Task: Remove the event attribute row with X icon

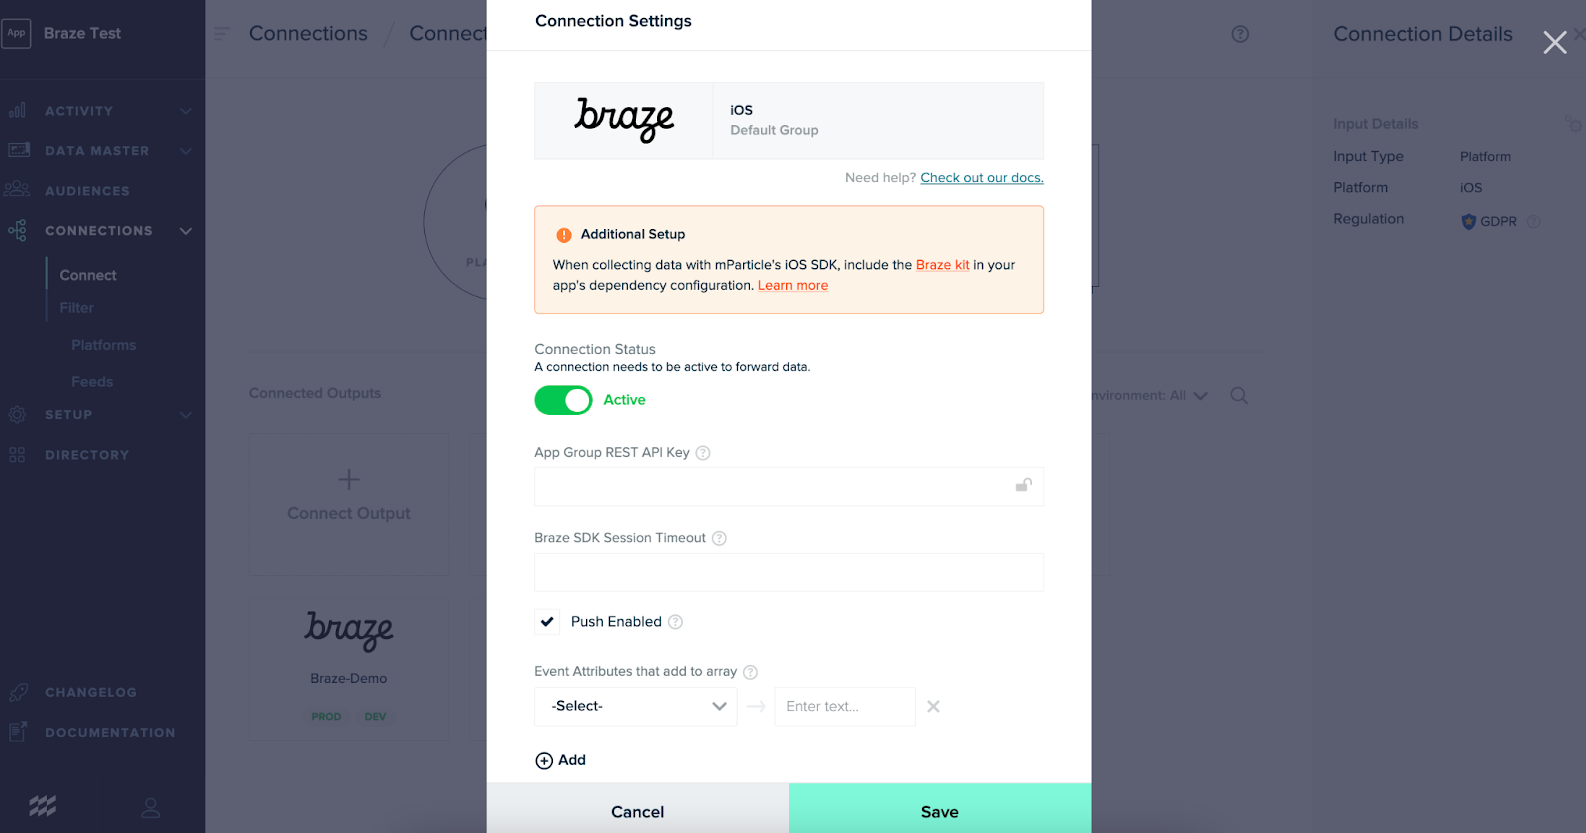Action: point(933,707)
